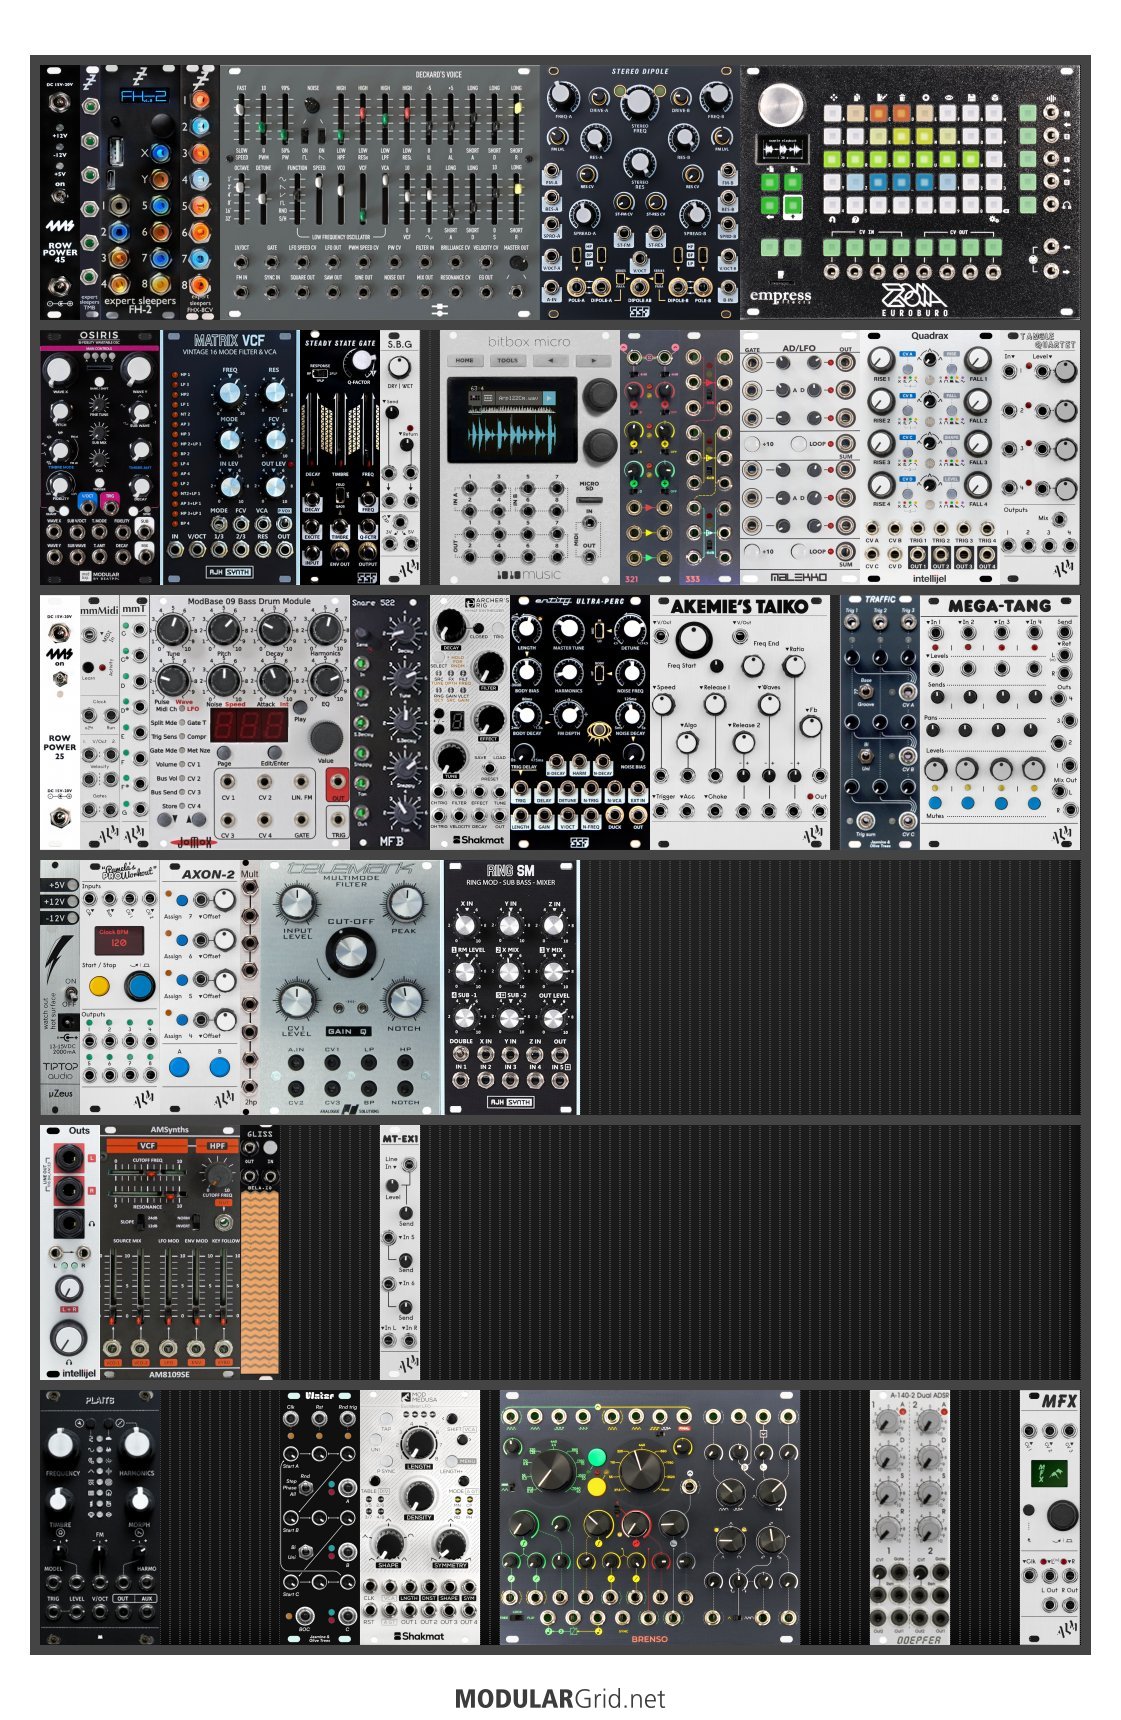Select the OUT LEVEL knob on Ring SM
The height and width of the screenshot is (1720, 1121).
[x=553, y=1017]
